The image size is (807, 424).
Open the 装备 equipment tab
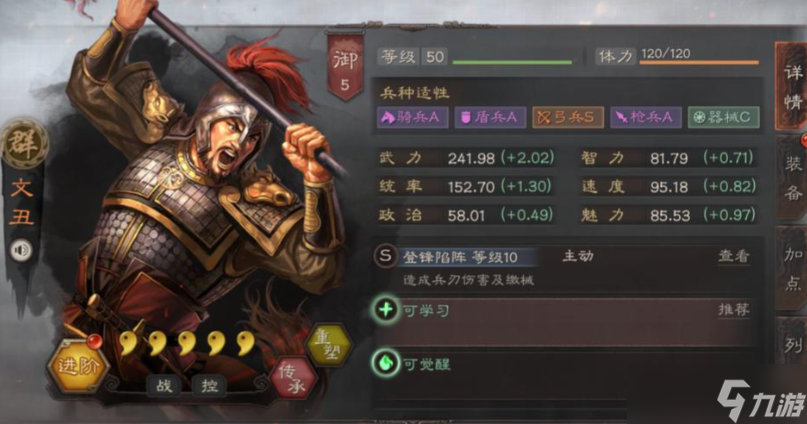(792, 179)
